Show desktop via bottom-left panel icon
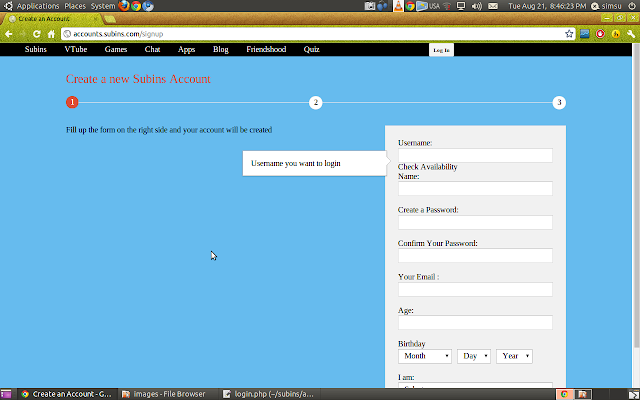Screen dimensions: 640x400 tap(6, 394)
